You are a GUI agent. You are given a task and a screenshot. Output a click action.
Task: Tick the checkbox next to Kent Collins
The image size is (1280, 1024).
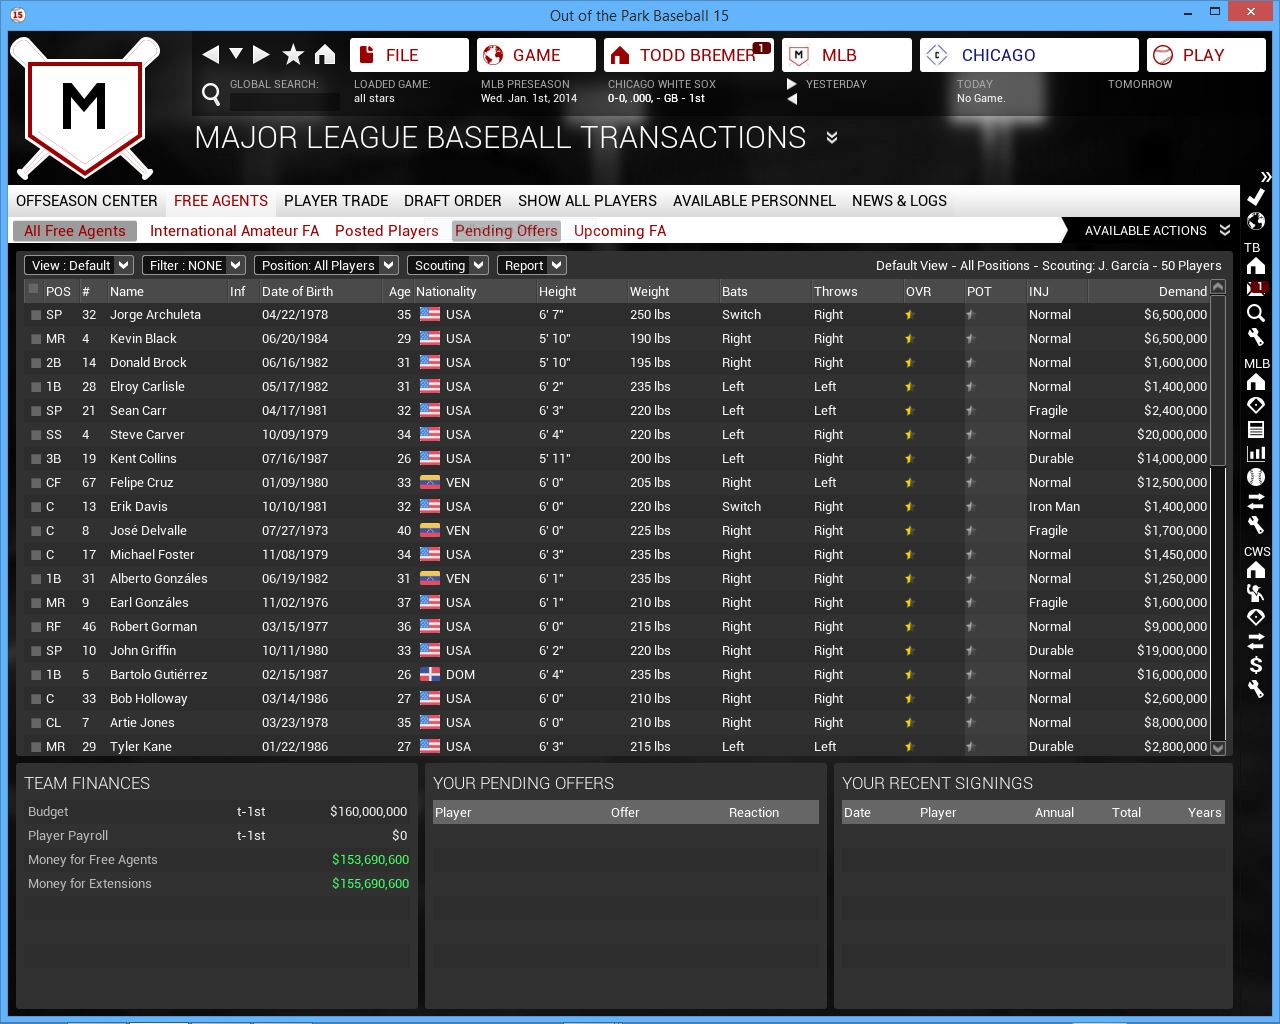(x=36, y=459)
